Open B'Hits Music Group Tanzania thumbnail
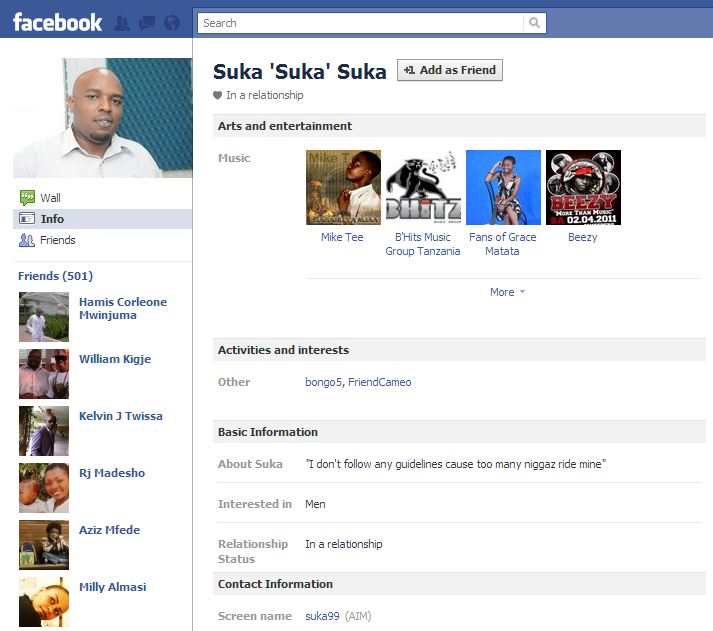This screenshot has width=713, height=631. tap(423, 188)
